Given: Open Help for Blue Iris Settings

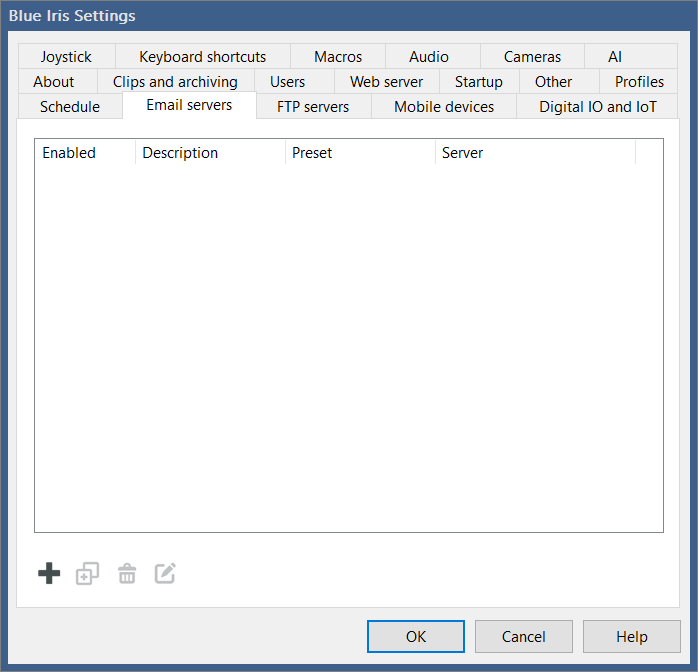Looking at the screenshot, I should pyautogui.click(x=632, y=636).
